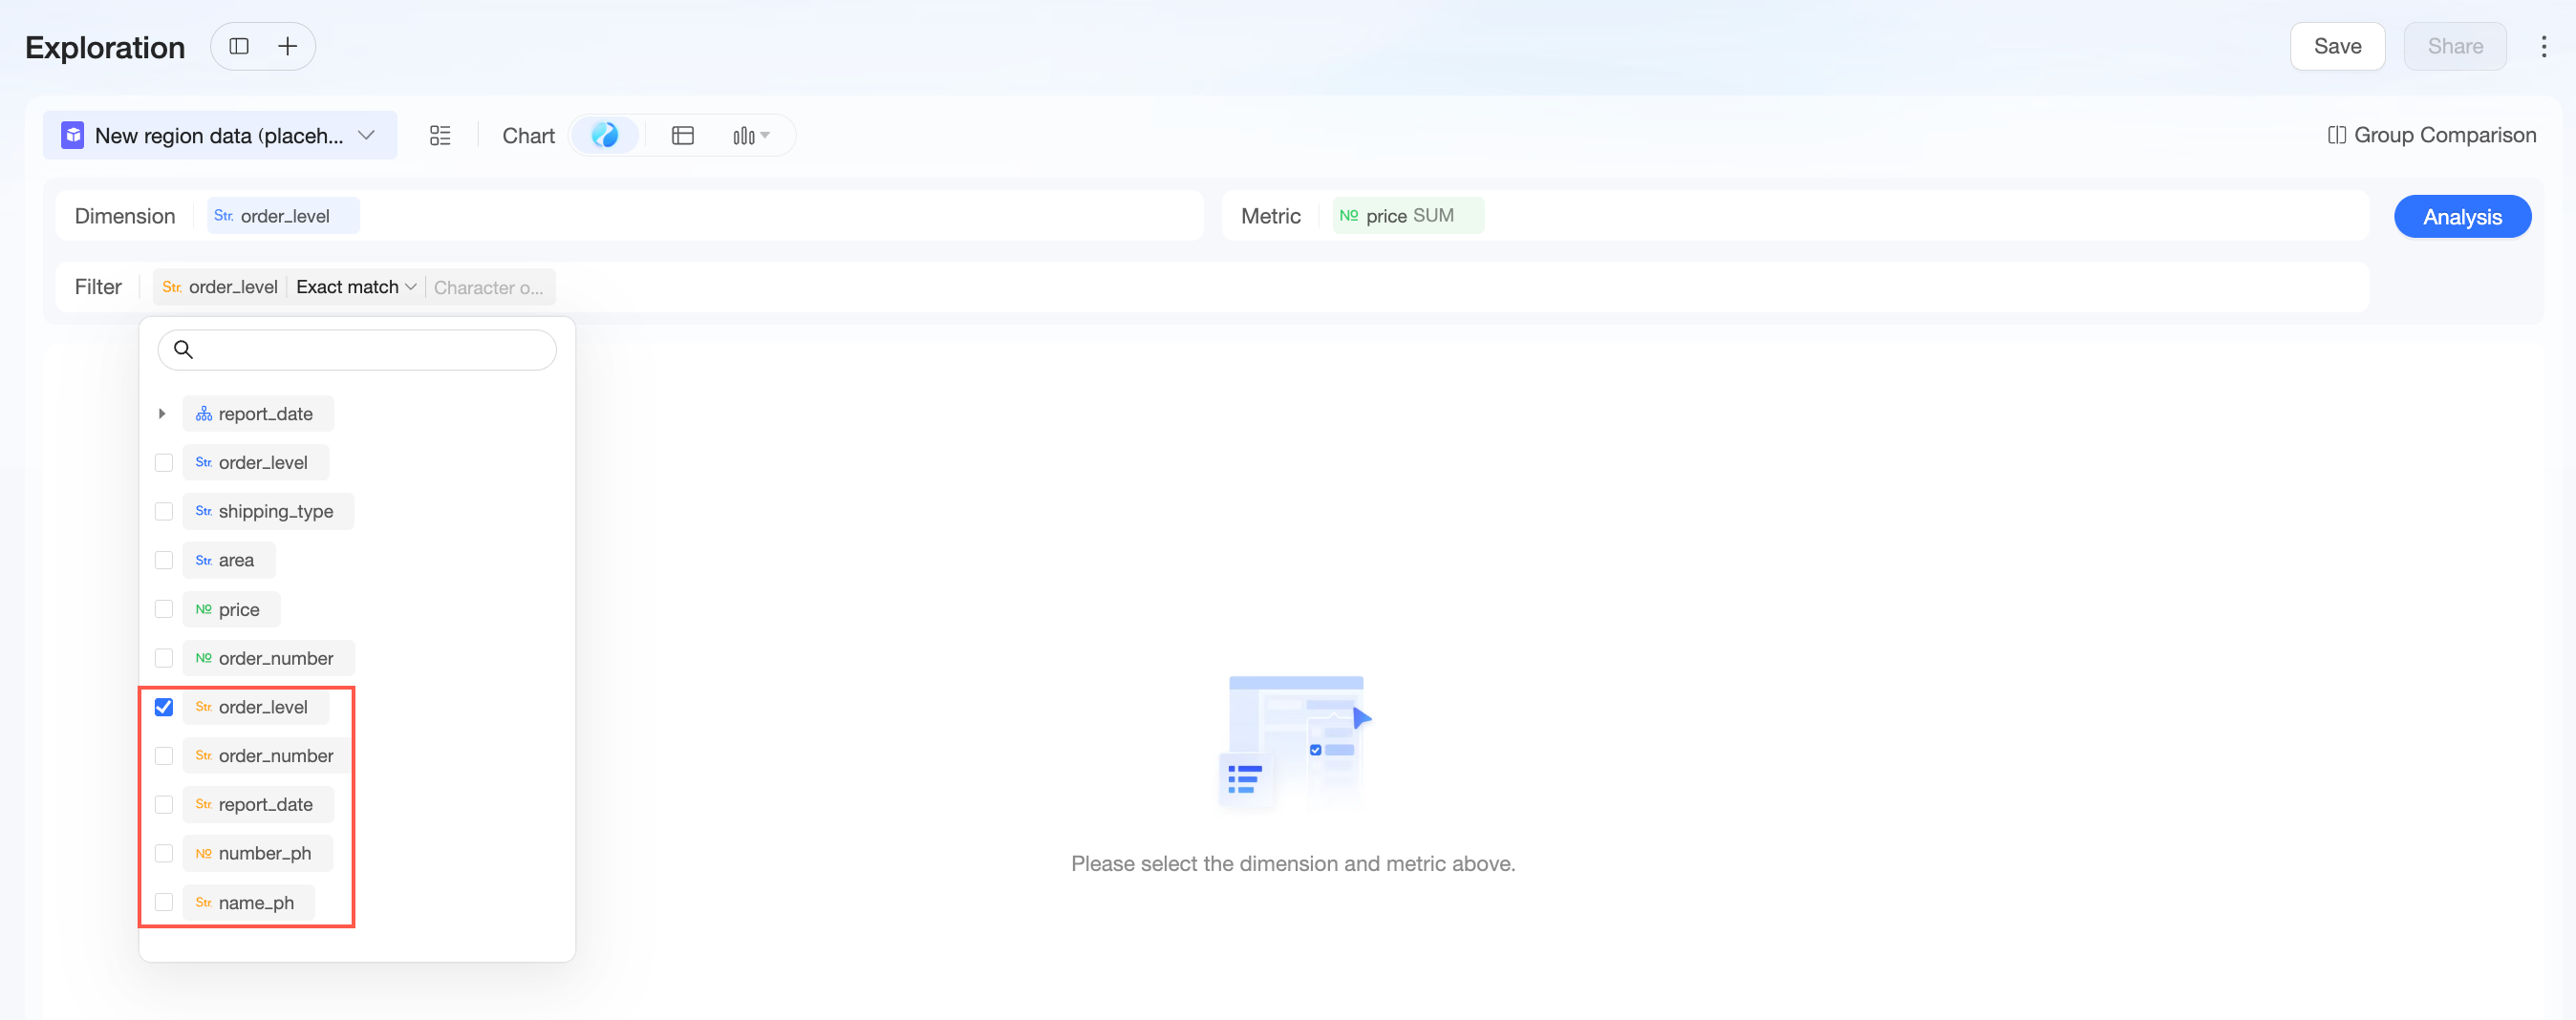The width and height of the screenshot is (2576, 1020).
Task: Click the empty-state illustration
Action: tap(1294, 743)
